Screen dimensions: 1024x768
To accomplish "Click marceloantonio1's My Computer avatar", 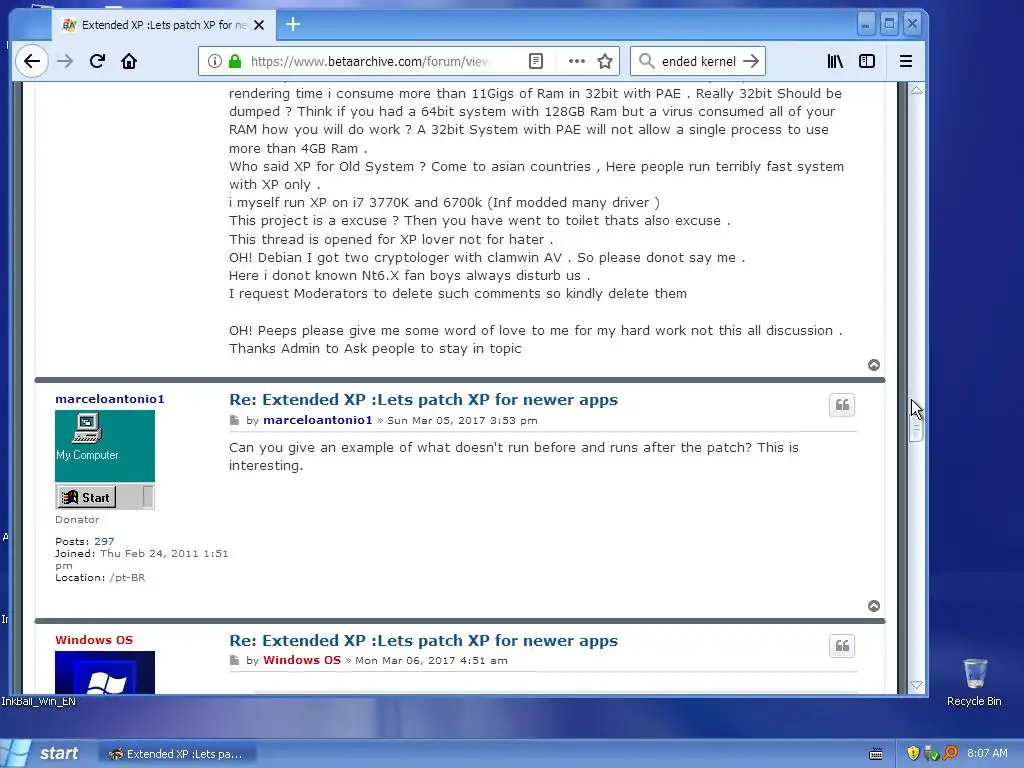I will (x=104, y=460).
